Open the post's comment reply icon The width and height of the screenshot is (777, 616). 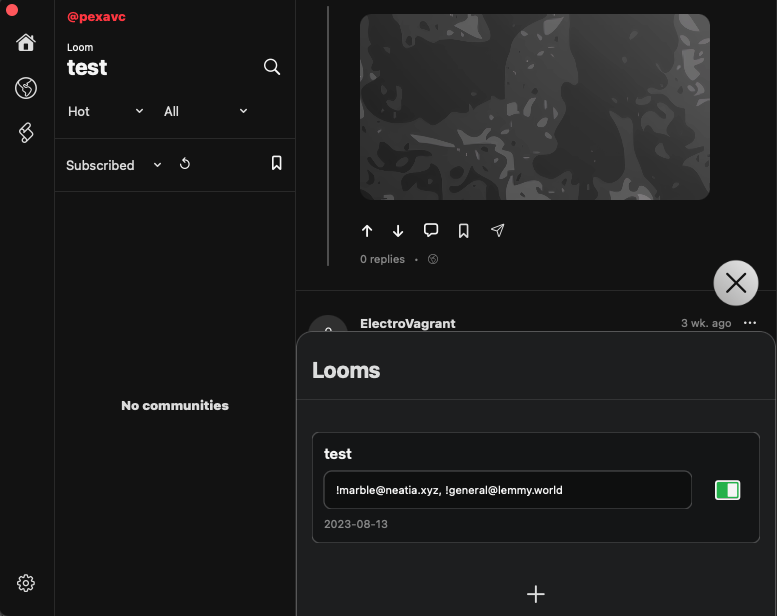[431, 230]
